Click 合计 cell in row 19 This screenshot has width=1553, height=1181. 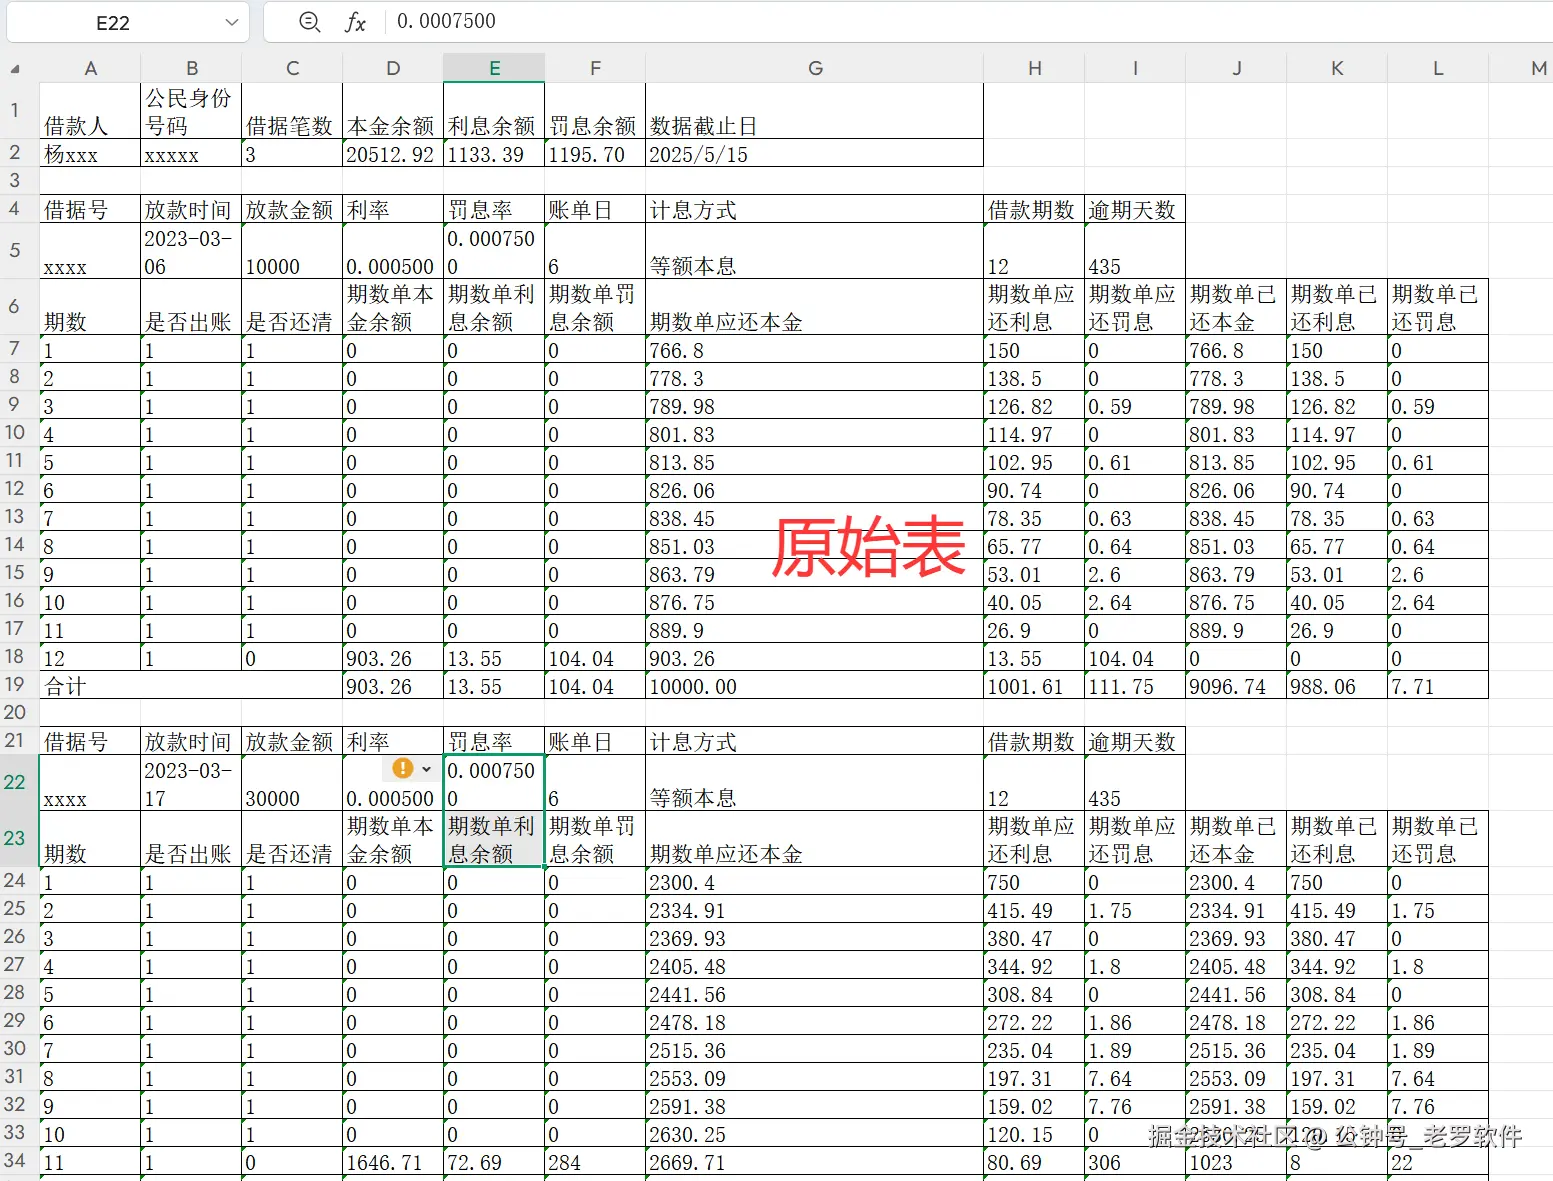(191, 686)
